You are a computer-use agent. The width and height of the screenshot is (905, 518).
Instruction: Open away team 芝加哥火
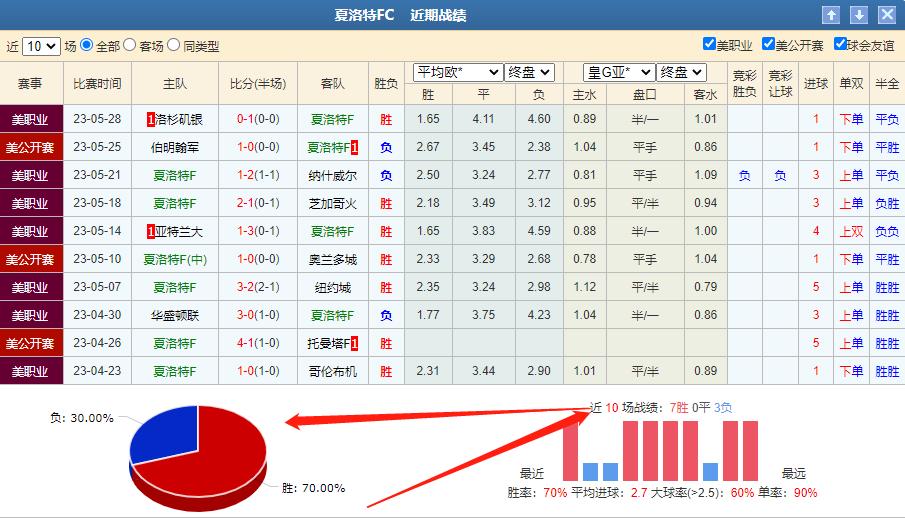click(x=332, y=203)
